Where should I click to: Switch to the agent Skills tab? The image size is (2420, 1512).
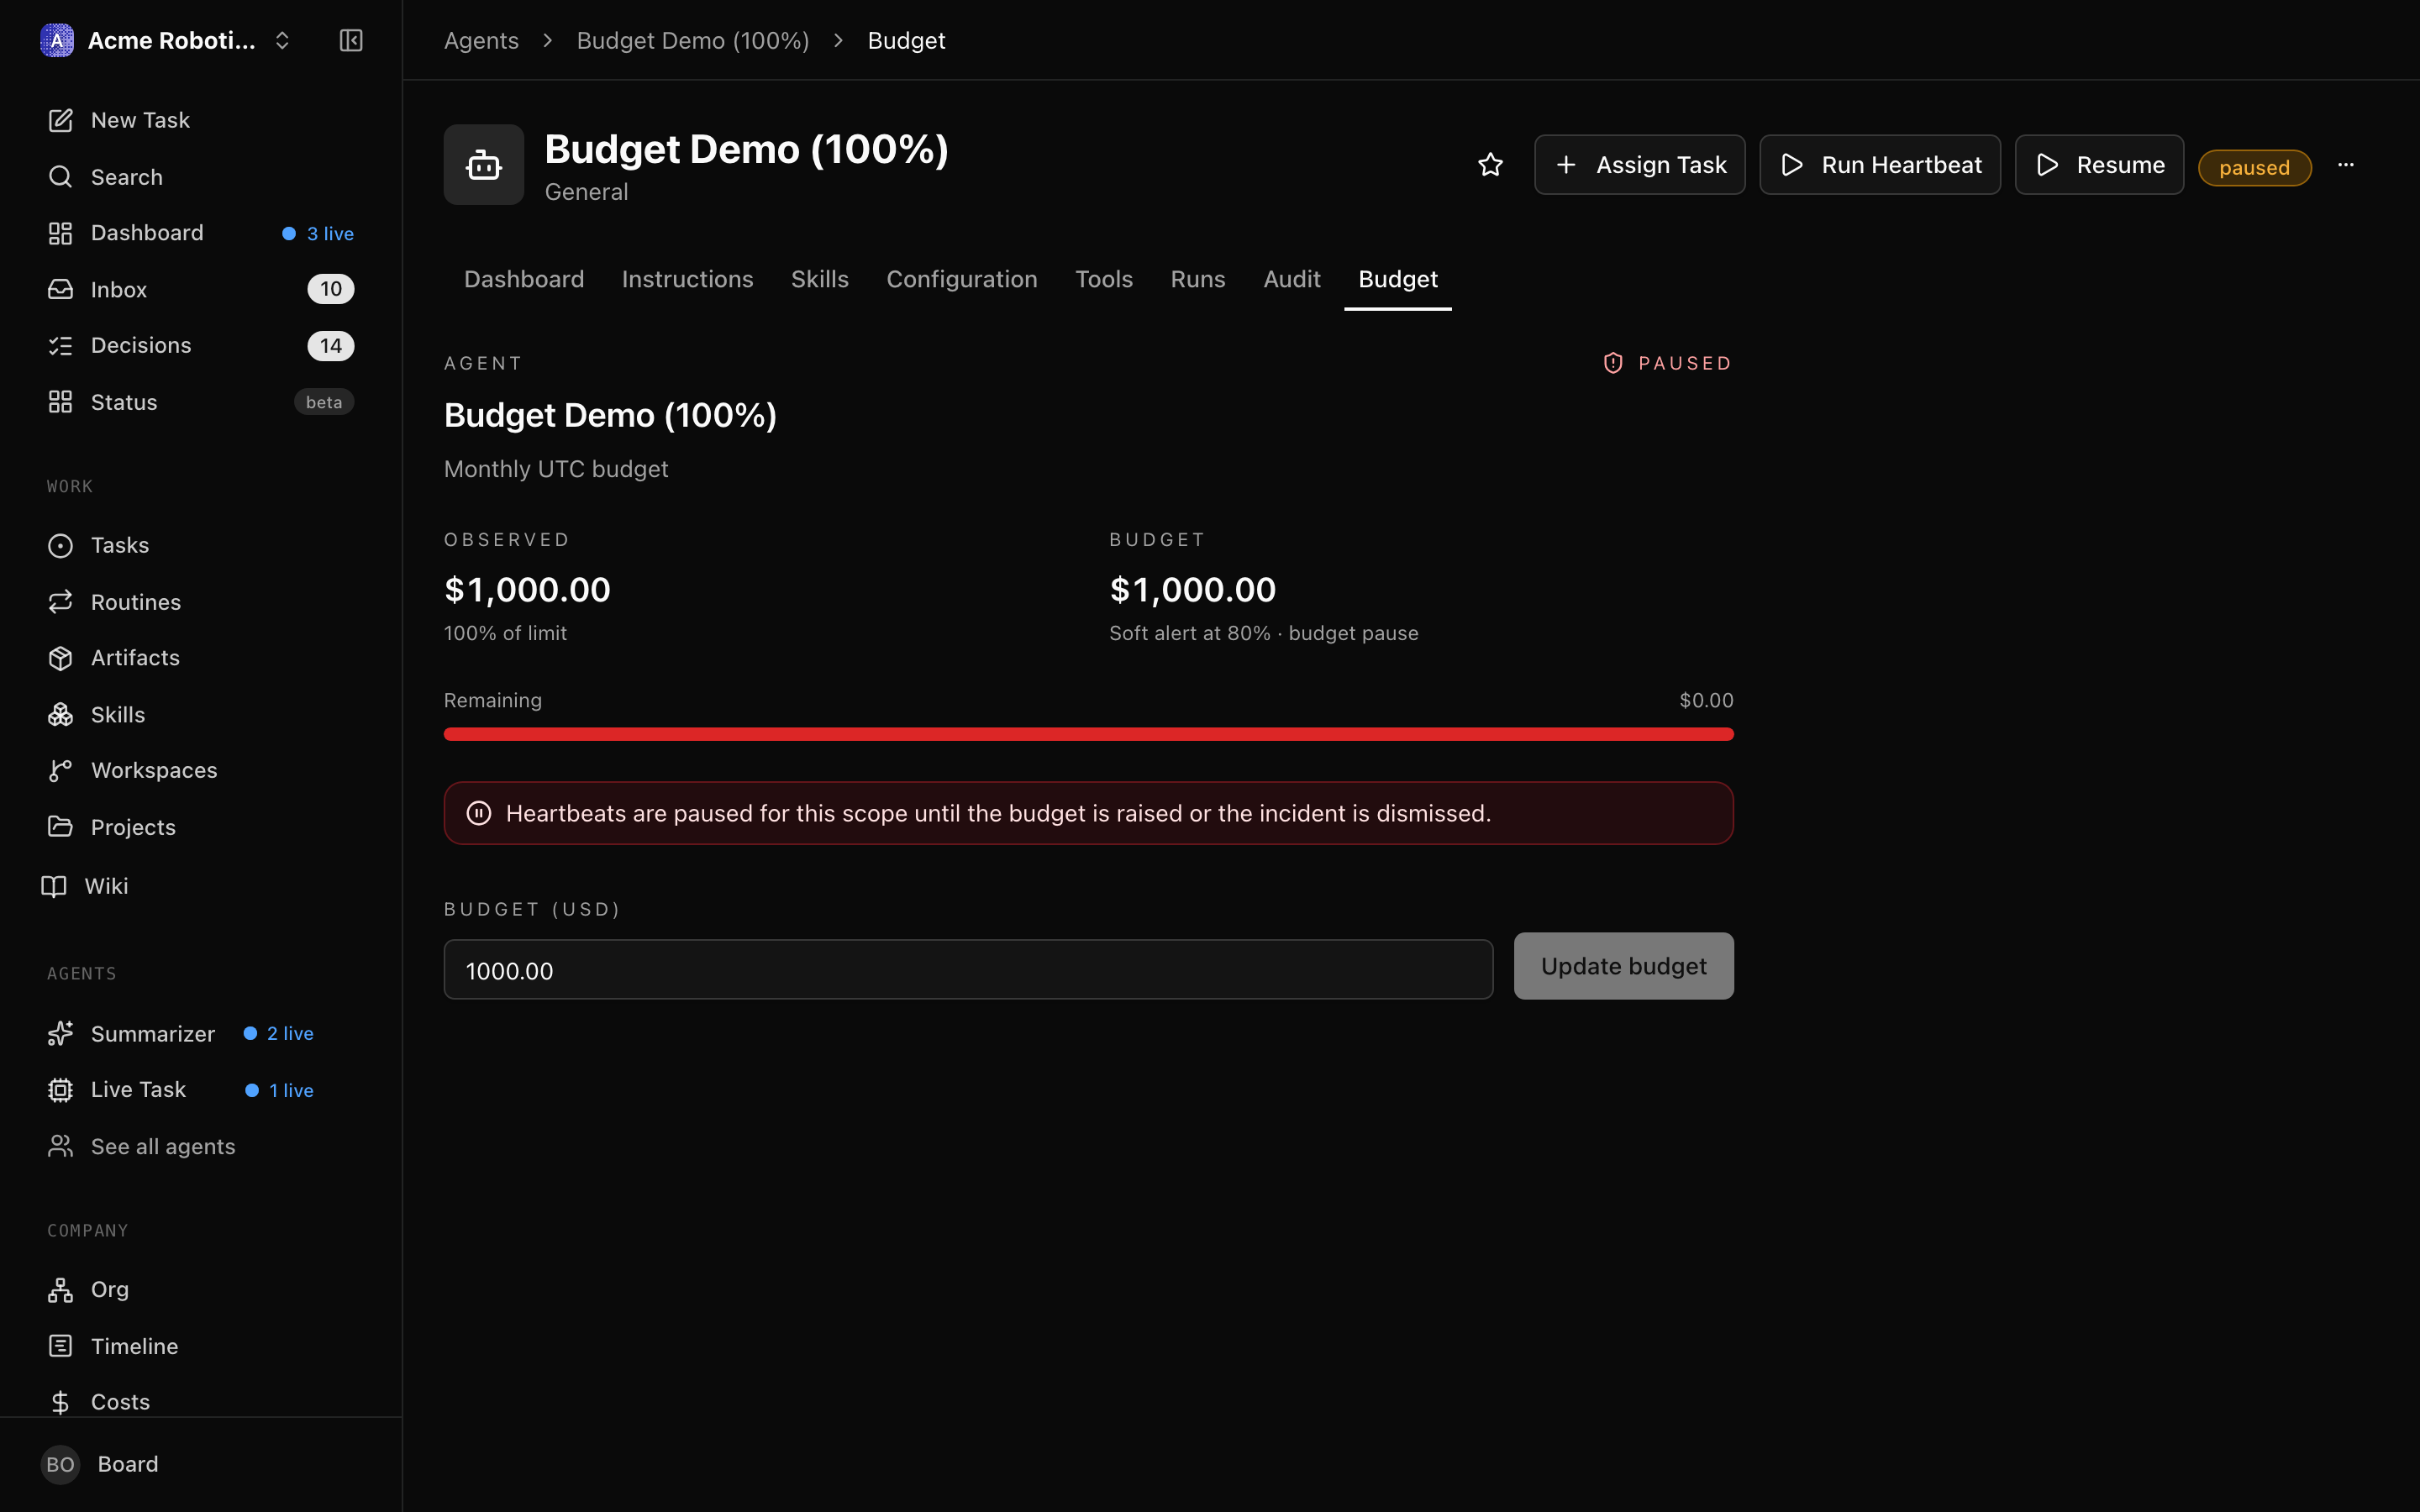pyautogui.click(x=820, y=279)
